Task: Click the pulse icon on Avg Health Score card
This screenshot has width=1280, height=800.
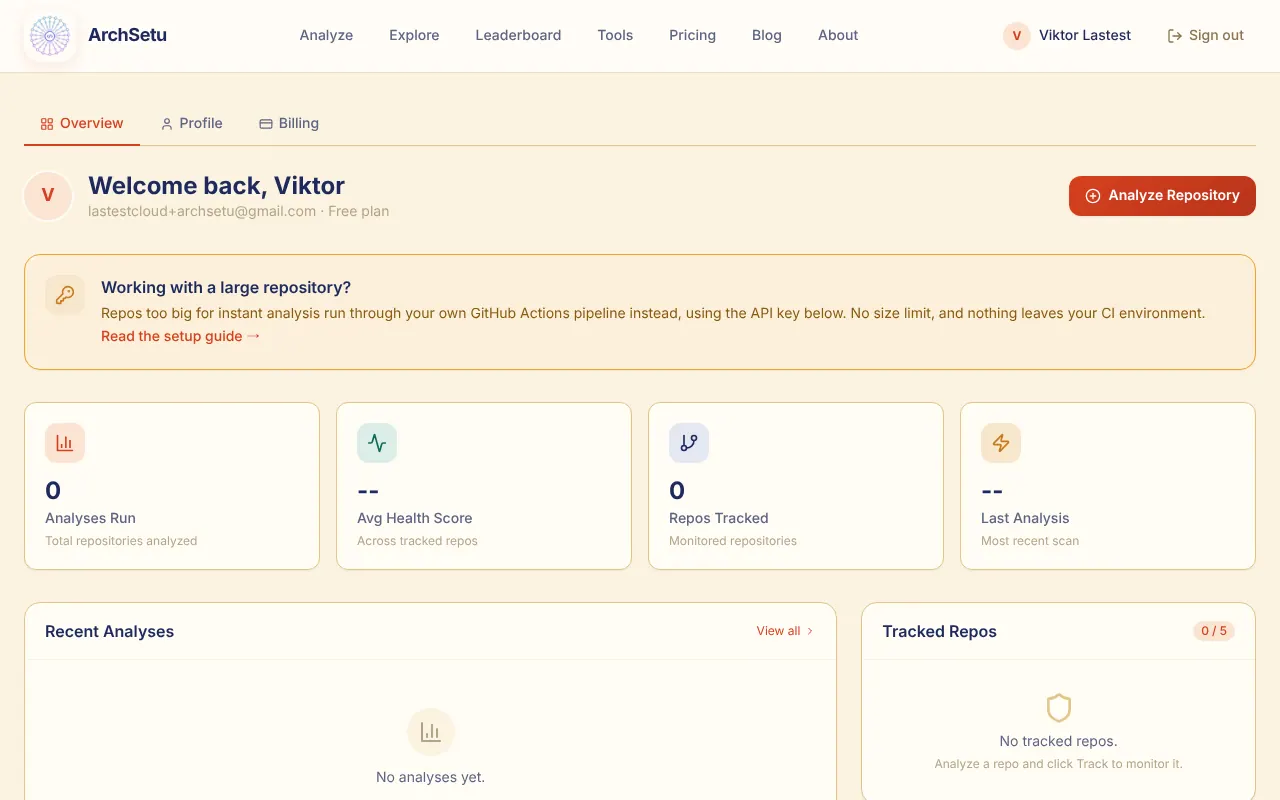Action: coord(377,443)
